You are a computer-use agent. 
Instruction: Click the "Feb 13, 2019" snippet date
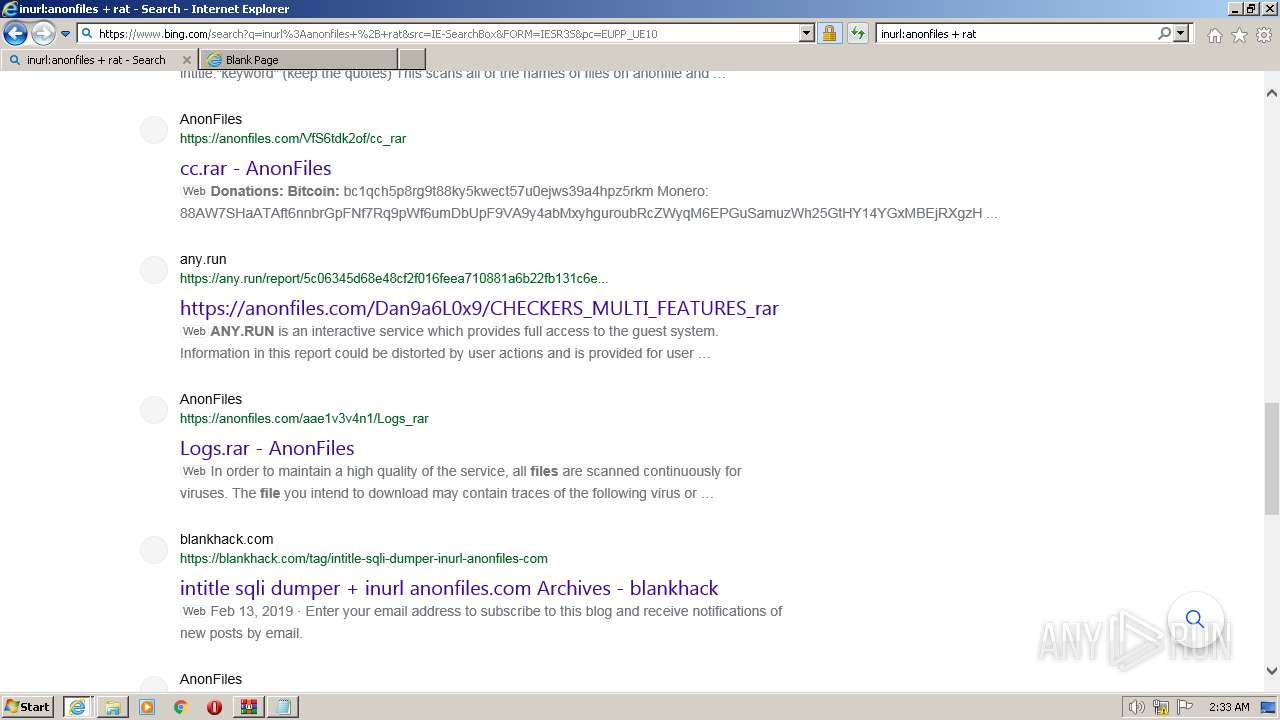coord(252,611)
